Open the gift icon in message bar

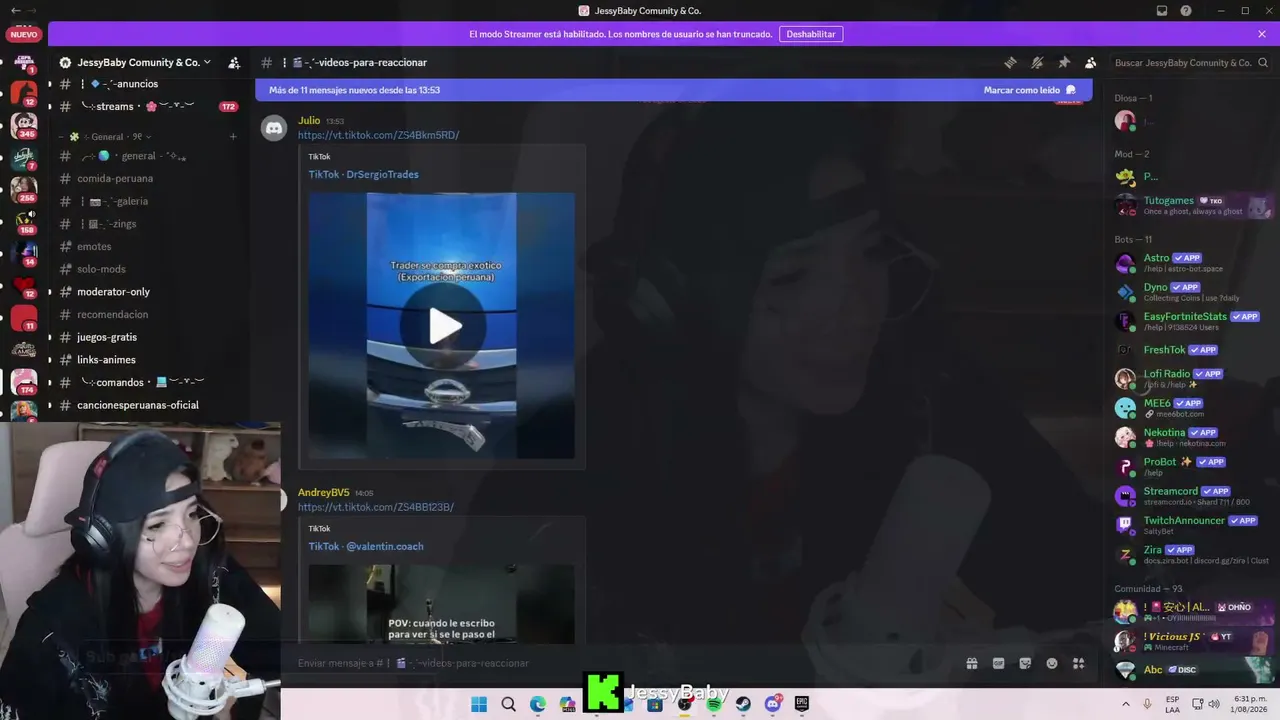971,663
